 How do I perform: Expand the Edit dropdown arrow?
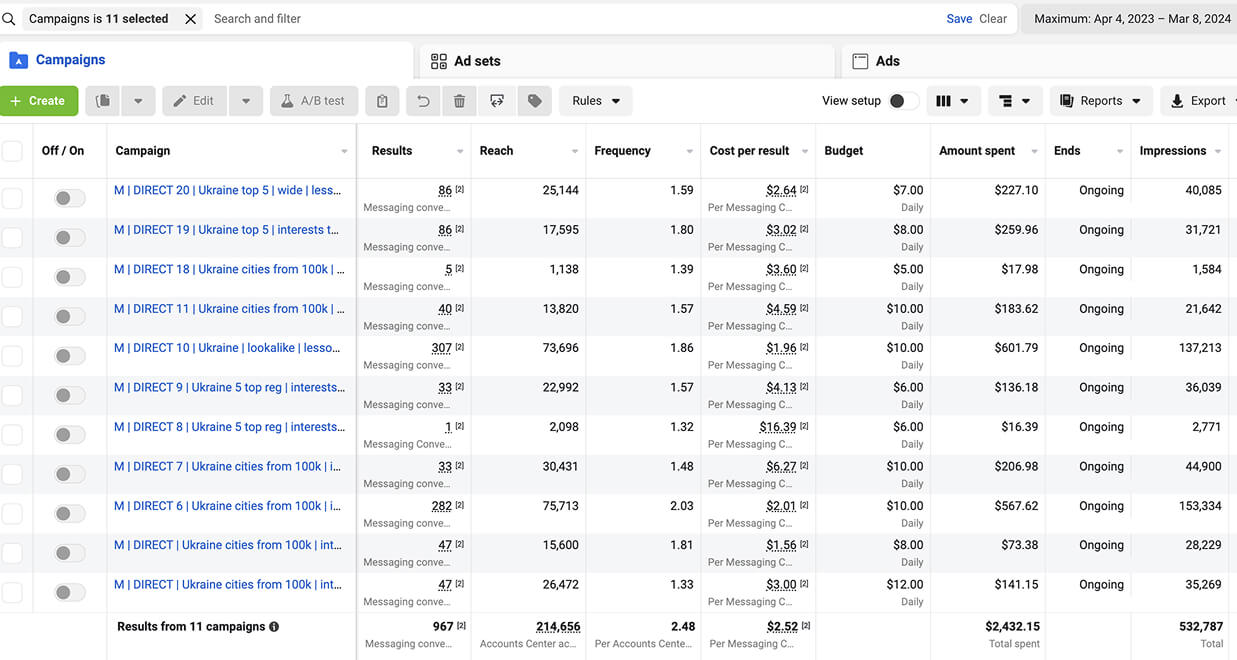[246, 101]
